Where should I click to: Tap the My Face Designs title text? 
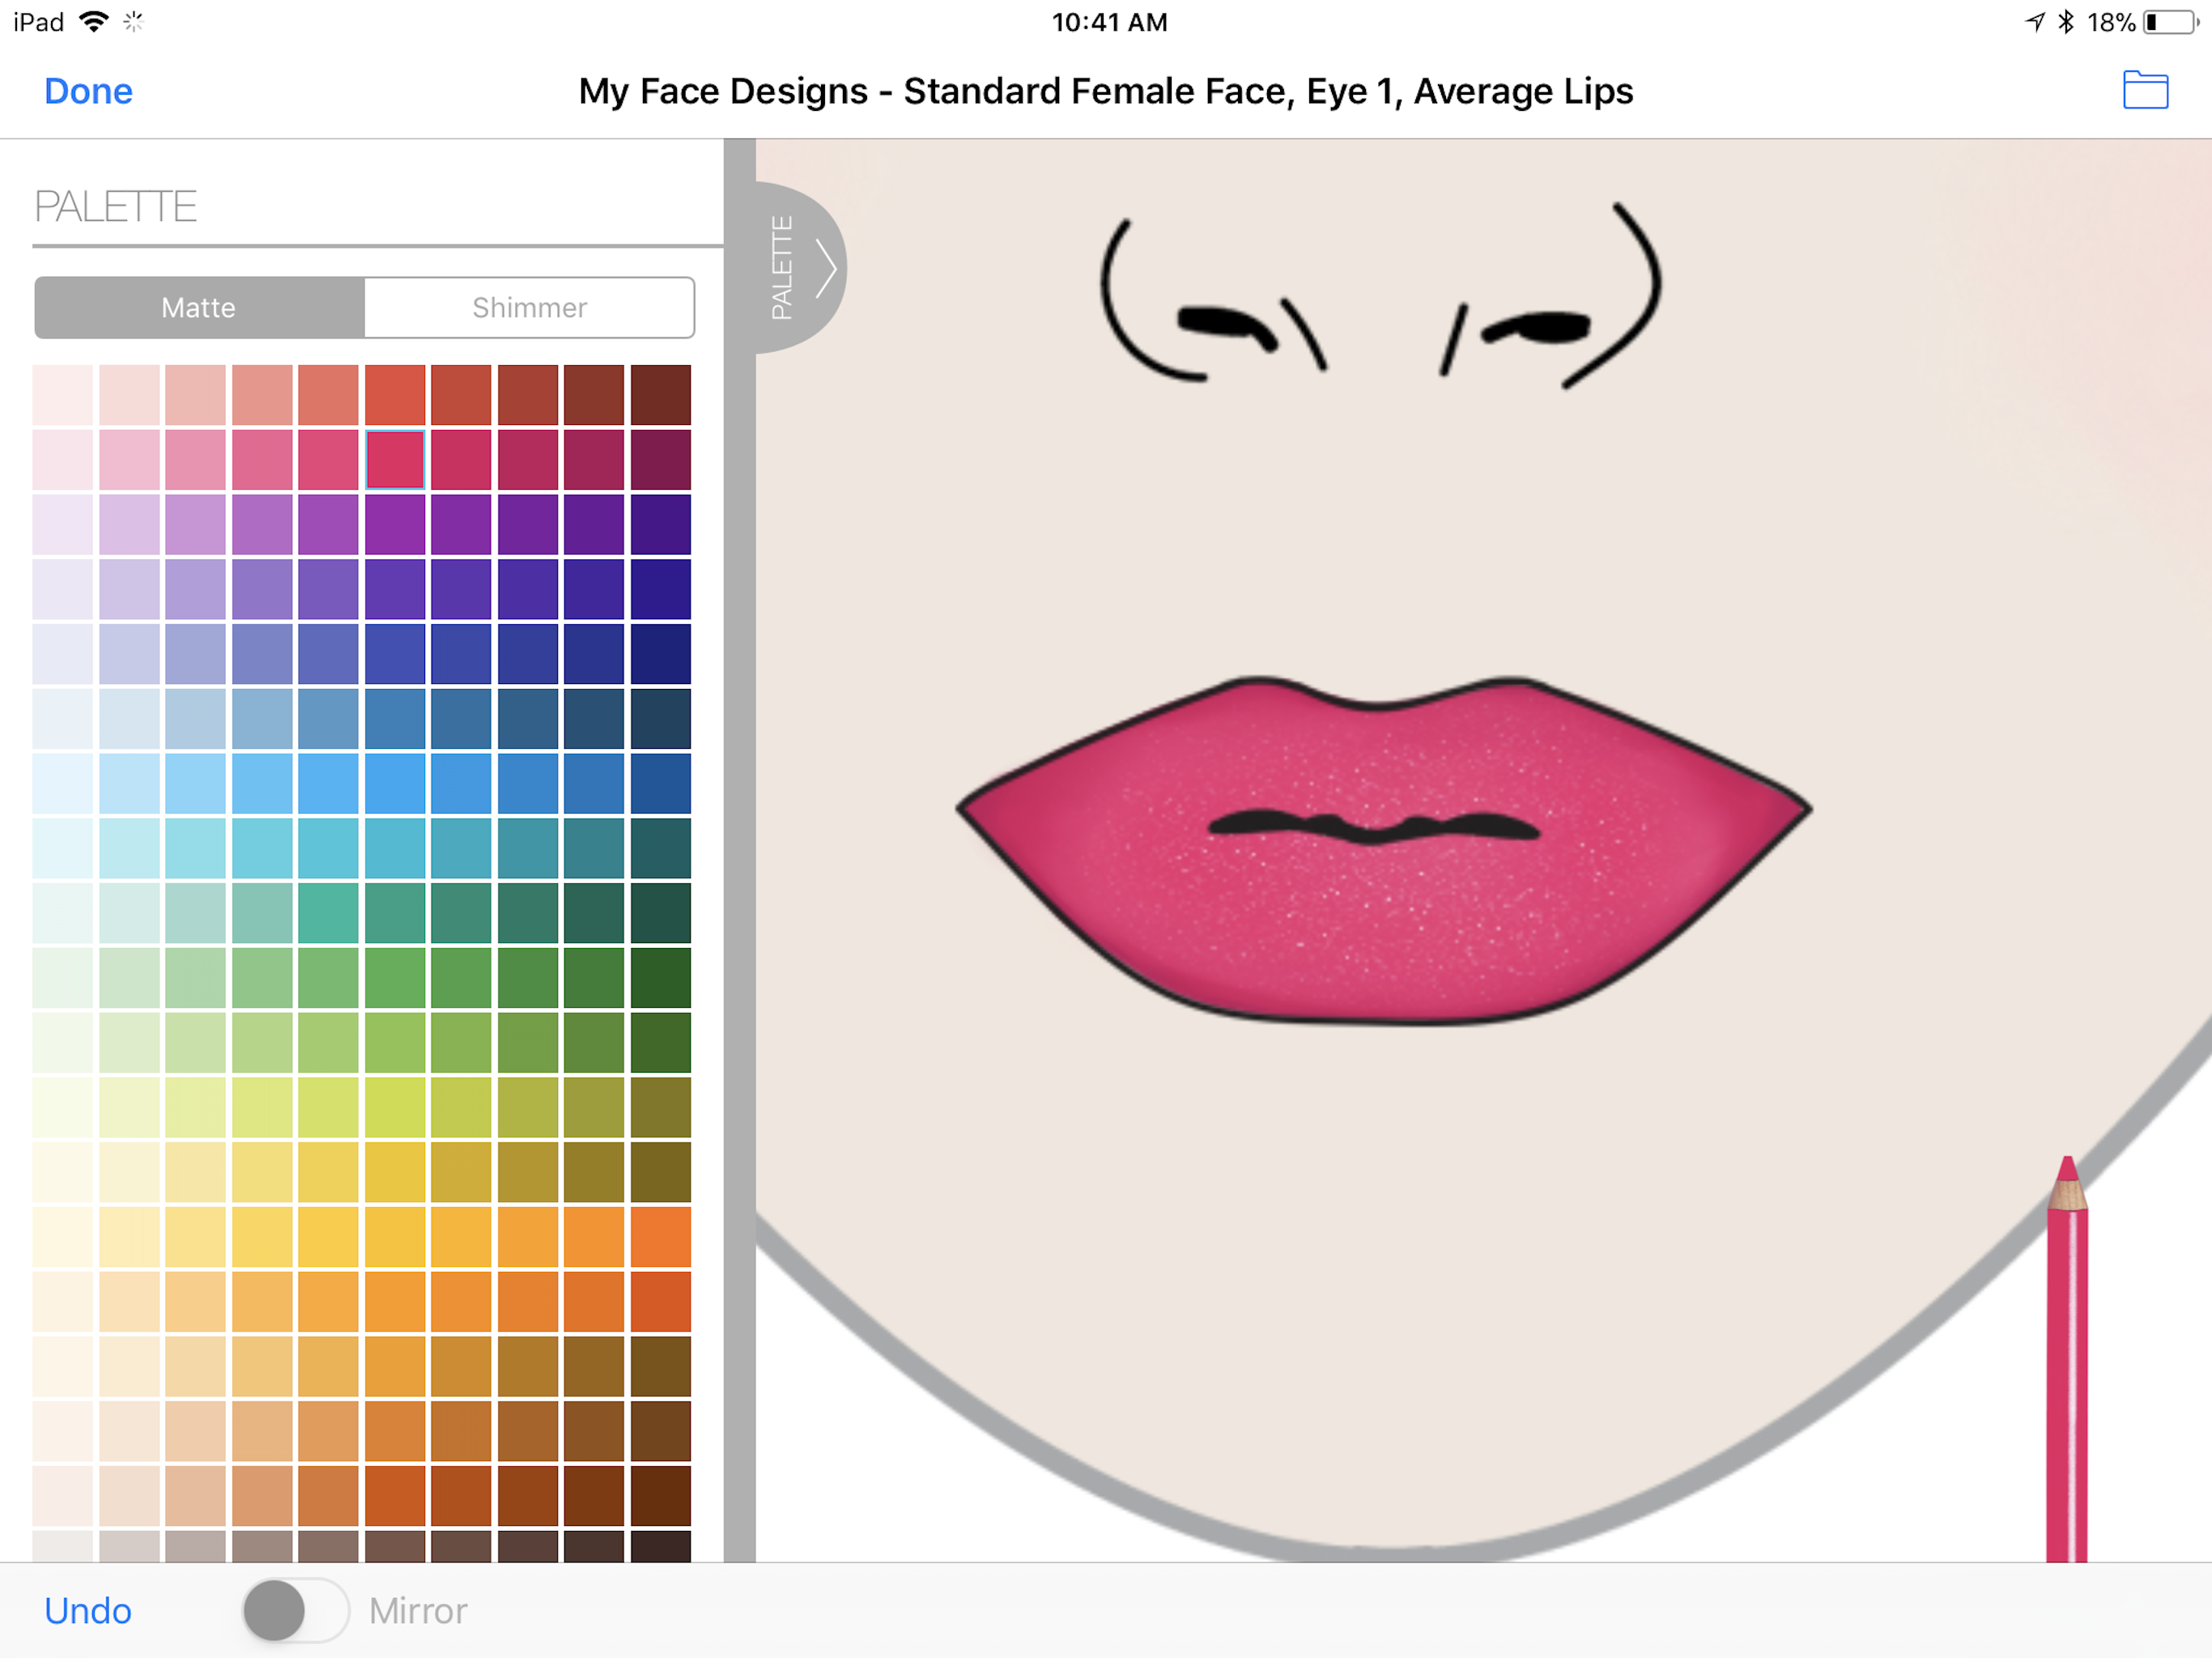pyautogui.click(x=1106, y=91)
